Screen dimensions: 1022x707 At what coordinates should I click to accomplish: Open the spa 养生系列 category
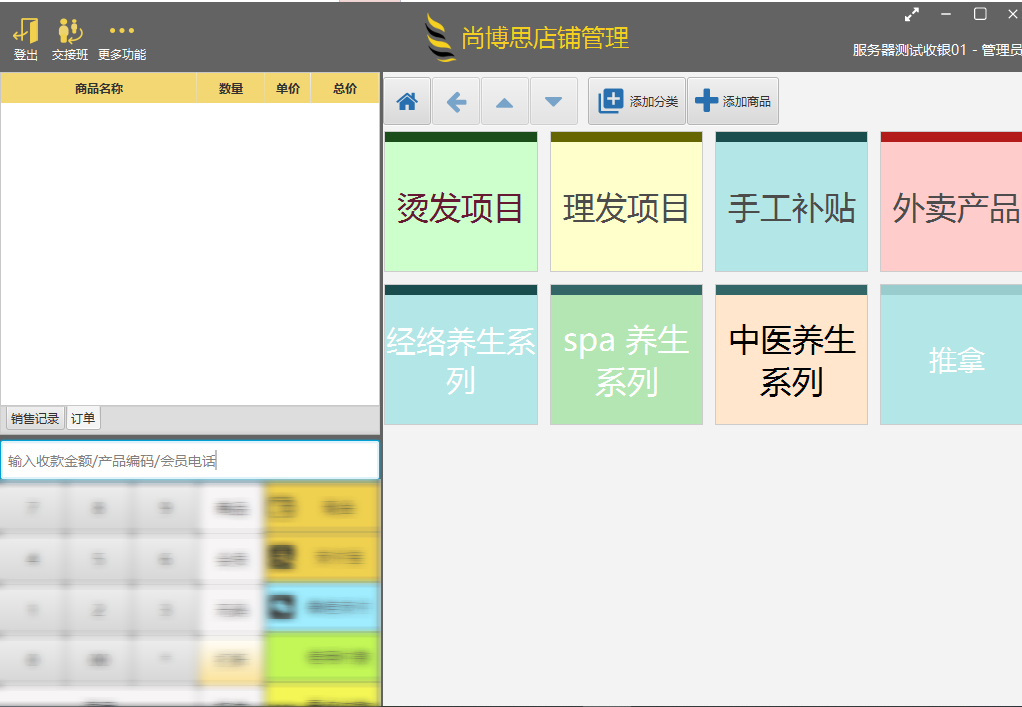click(625, 355)
